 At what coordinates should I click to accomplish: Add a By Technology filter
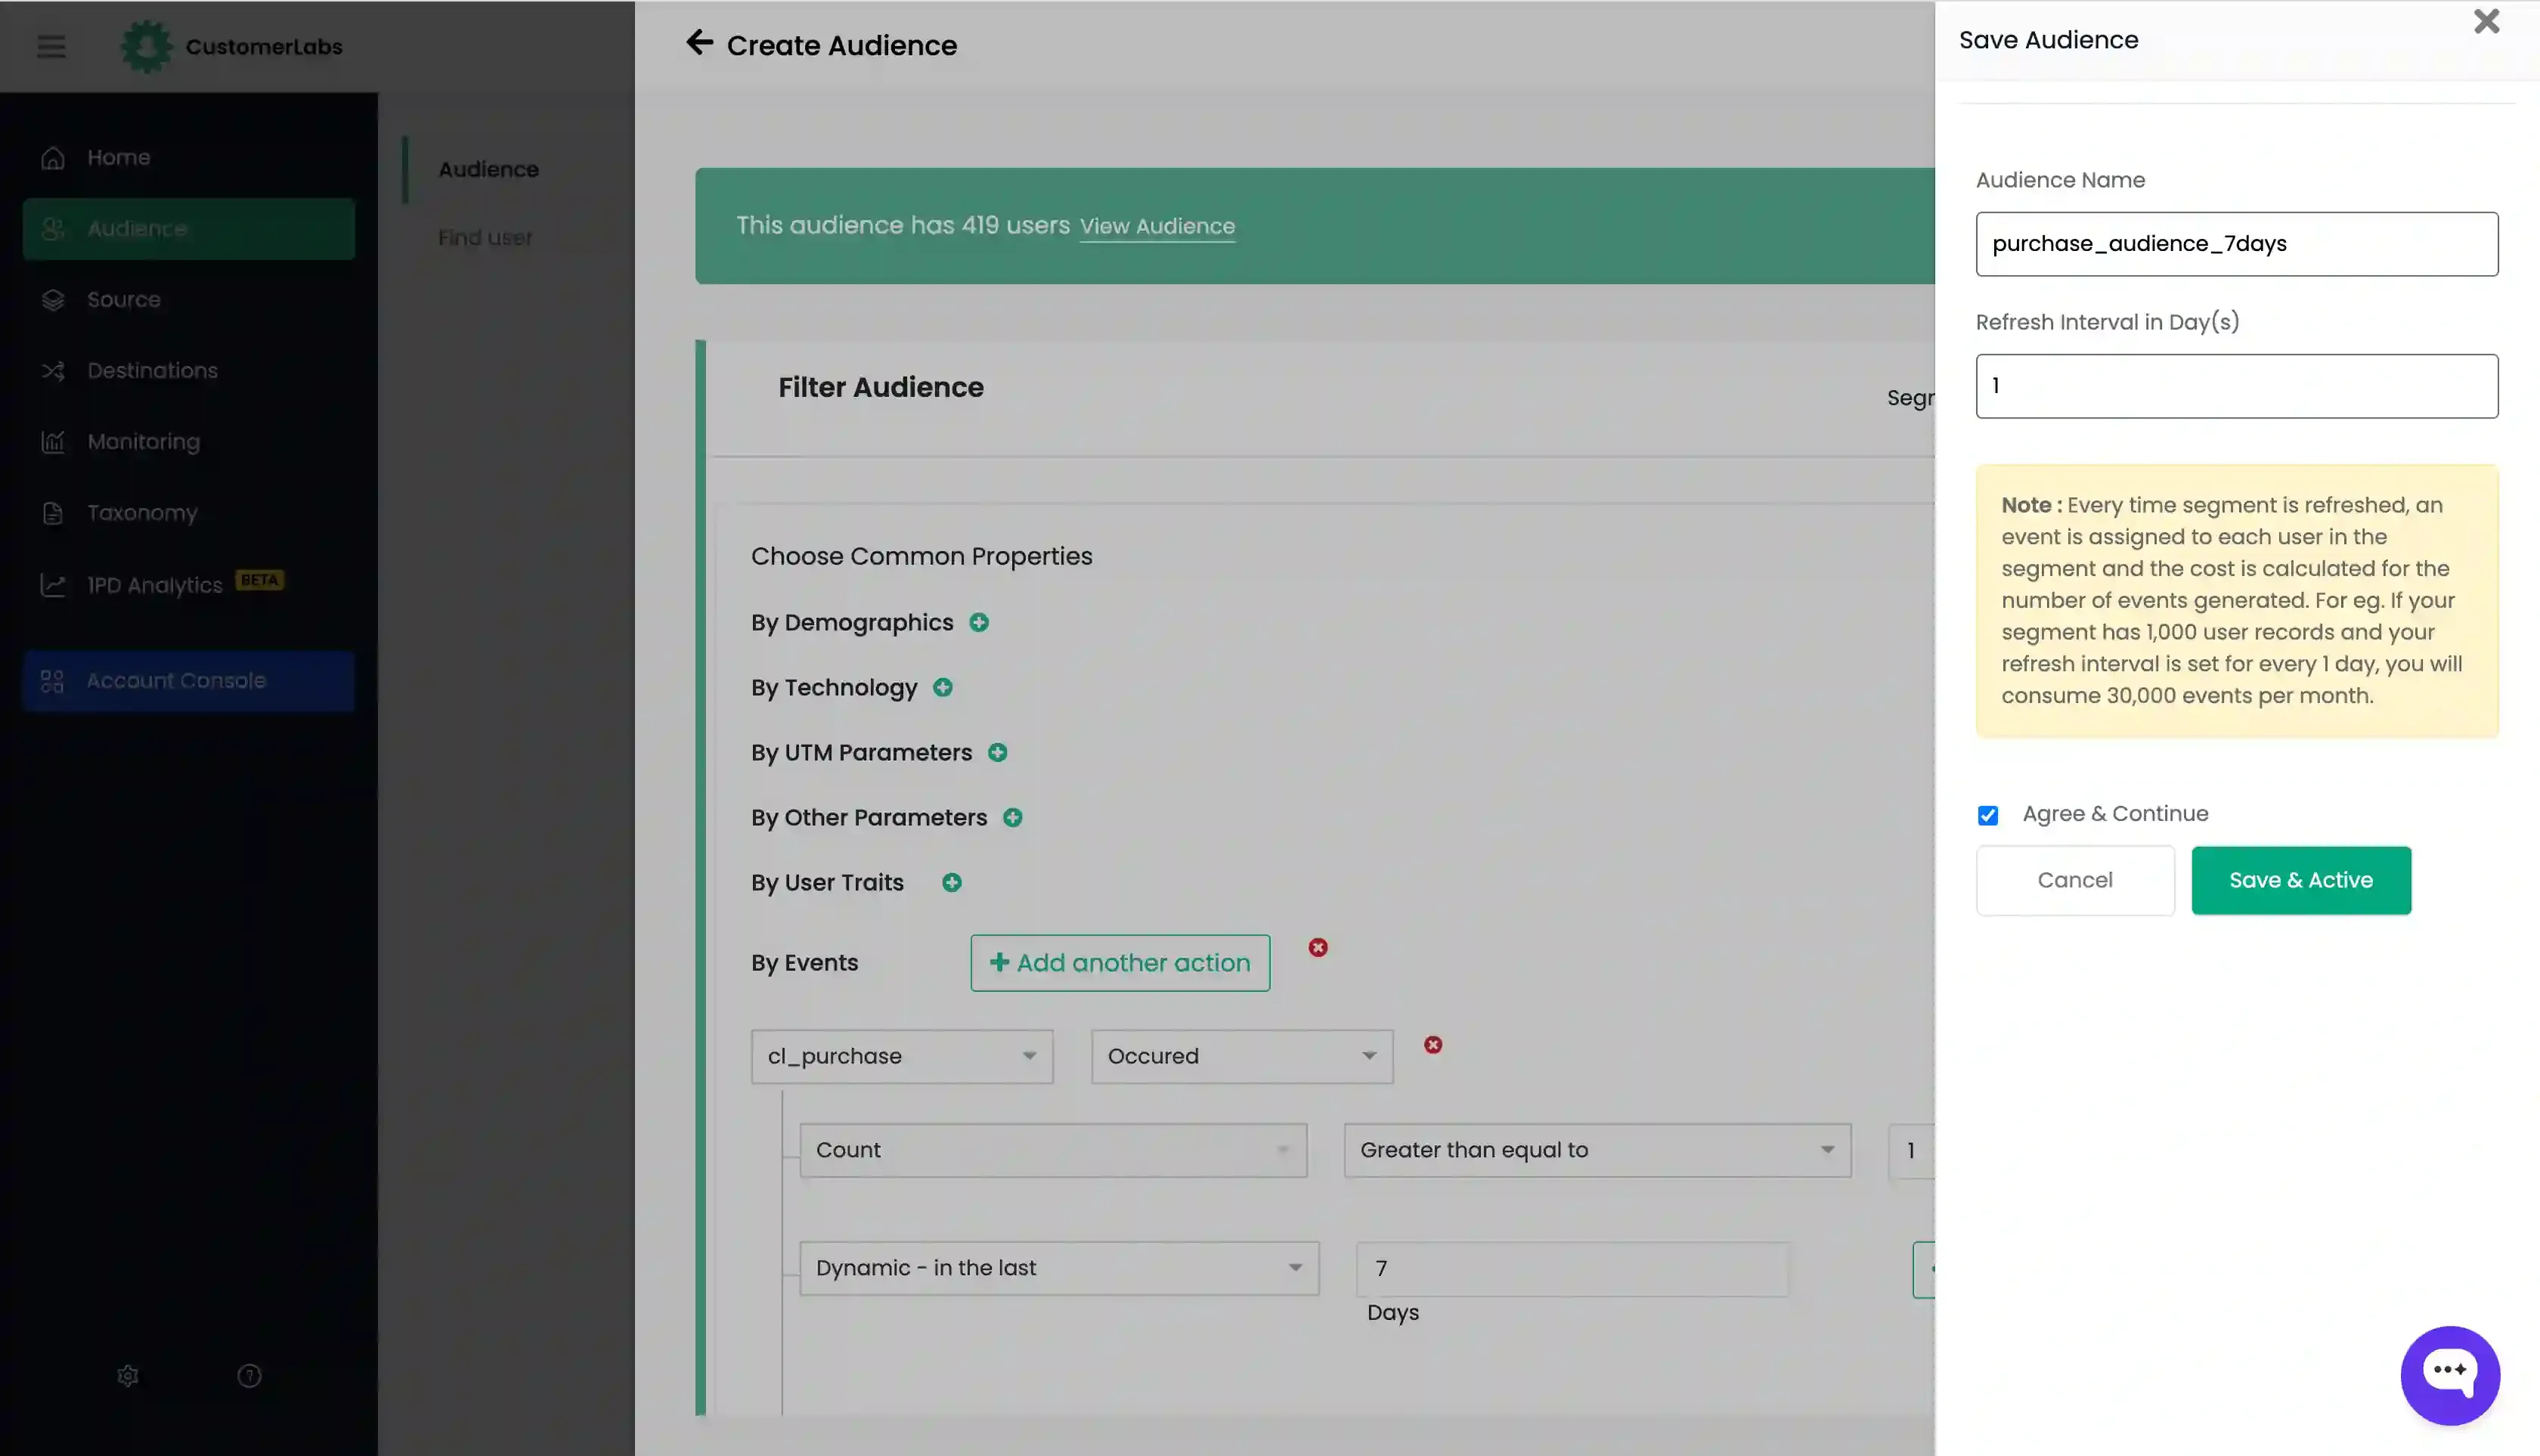[943, 687]
